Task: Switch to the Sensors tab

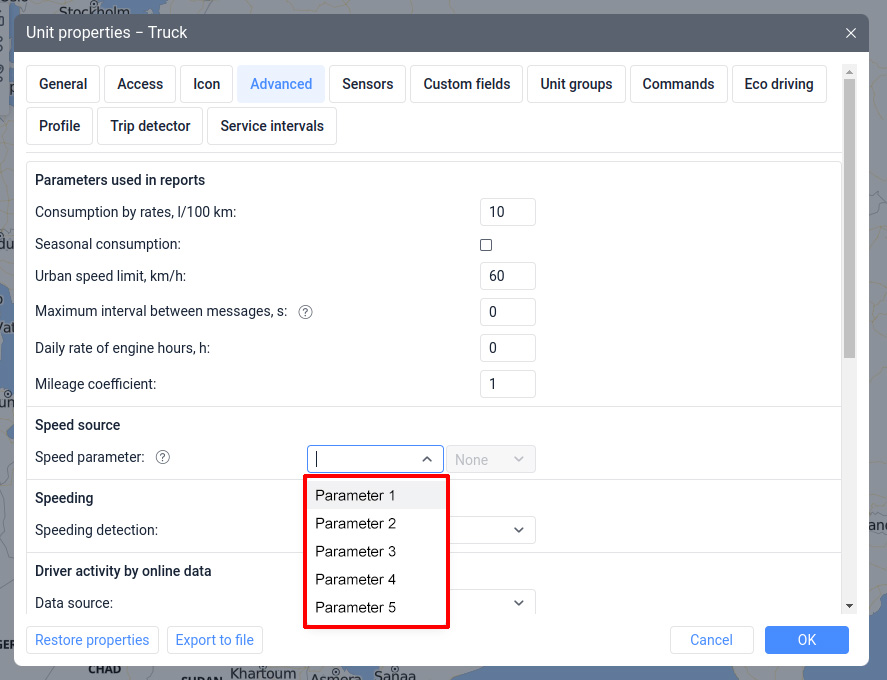Action: point(367,84)
